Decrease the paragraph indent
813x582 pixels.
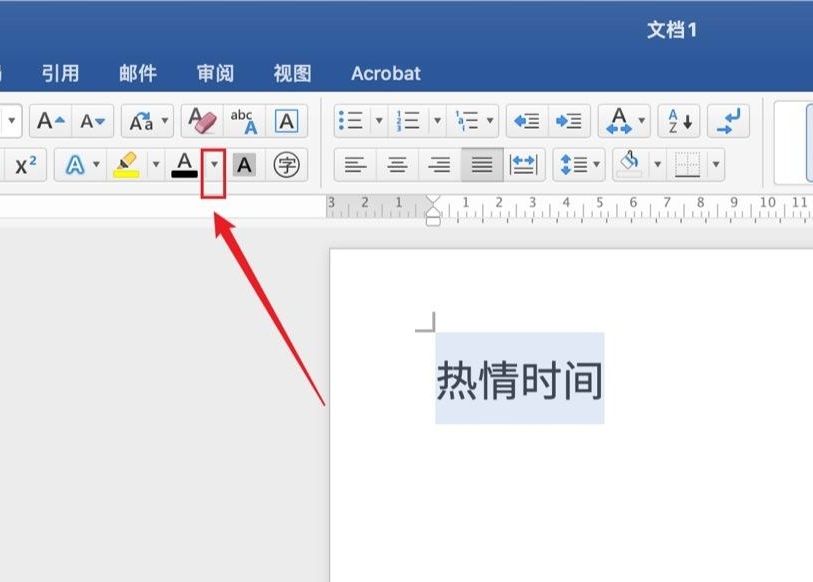526,121
